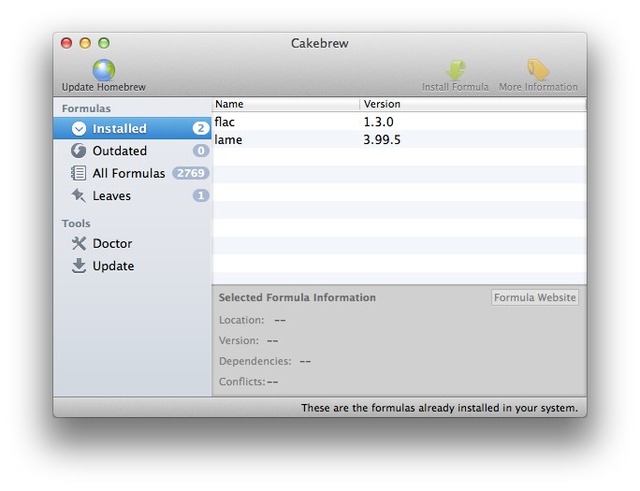Close the Cakebrew window with red button
Image resolution: width=640 pixels, height=491 pixels.
(66, 43)
